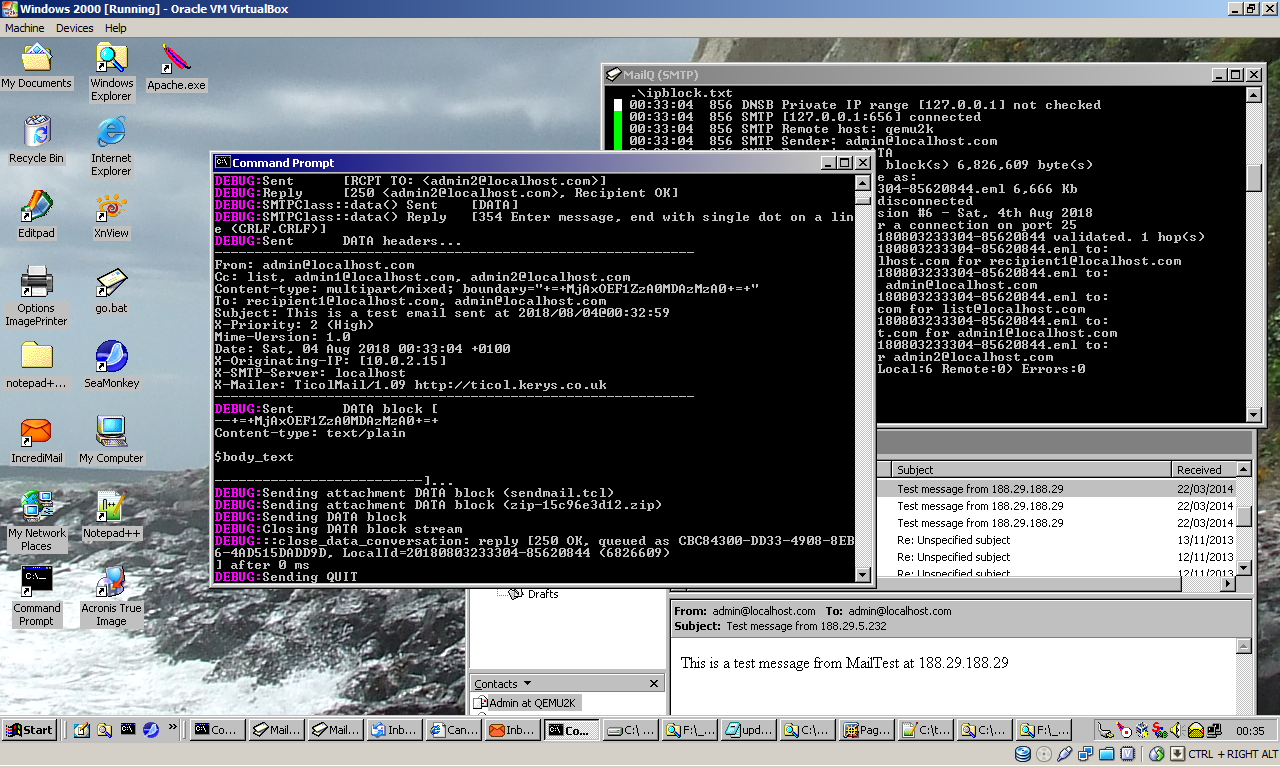
Task: Select the Editpad desktop shortcut
Action: pyautogui.click(x=36, y=215)
